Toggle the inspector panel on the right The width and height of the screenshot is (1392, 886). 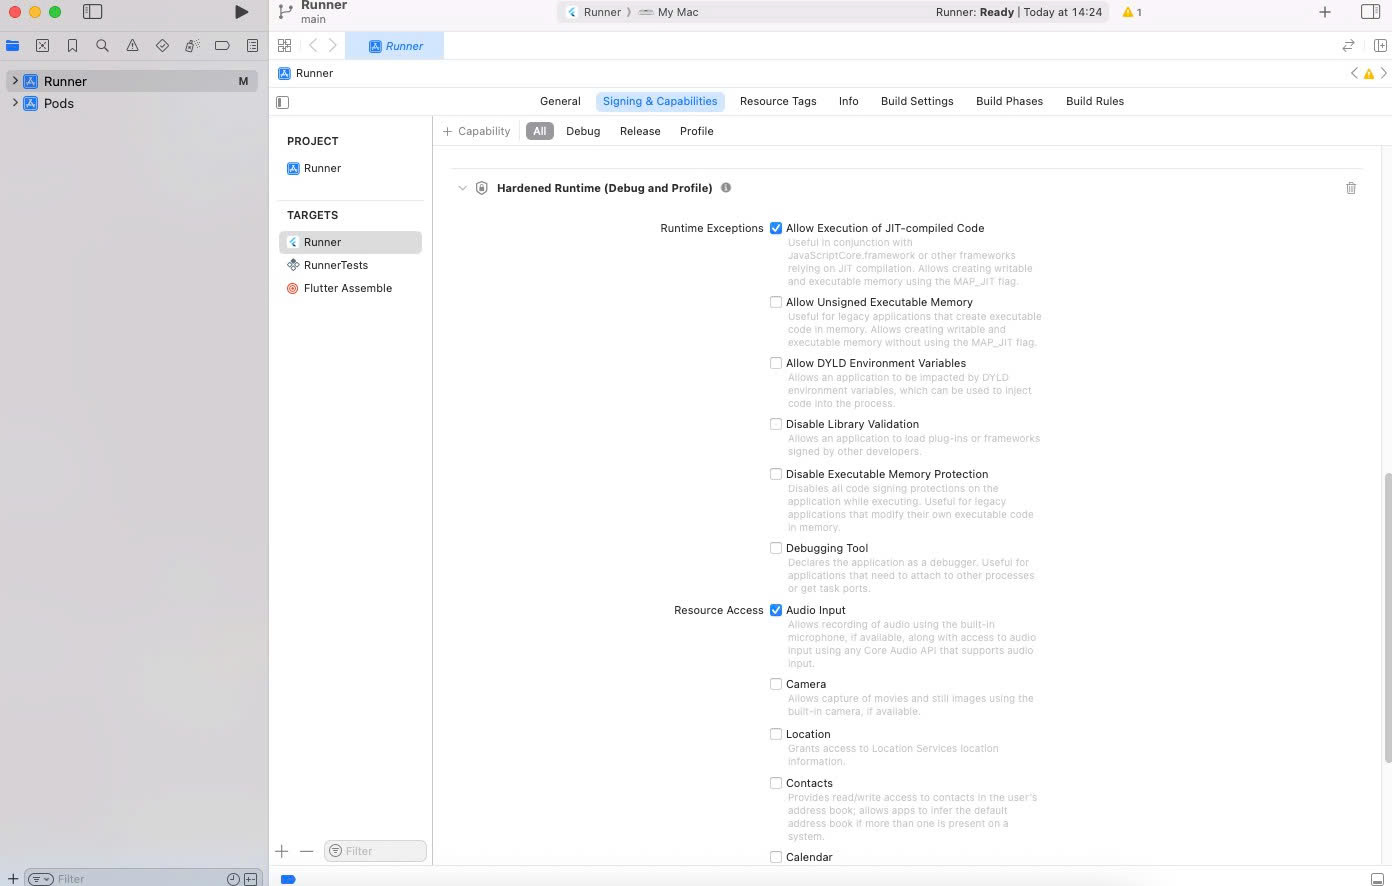(1370, 12)
